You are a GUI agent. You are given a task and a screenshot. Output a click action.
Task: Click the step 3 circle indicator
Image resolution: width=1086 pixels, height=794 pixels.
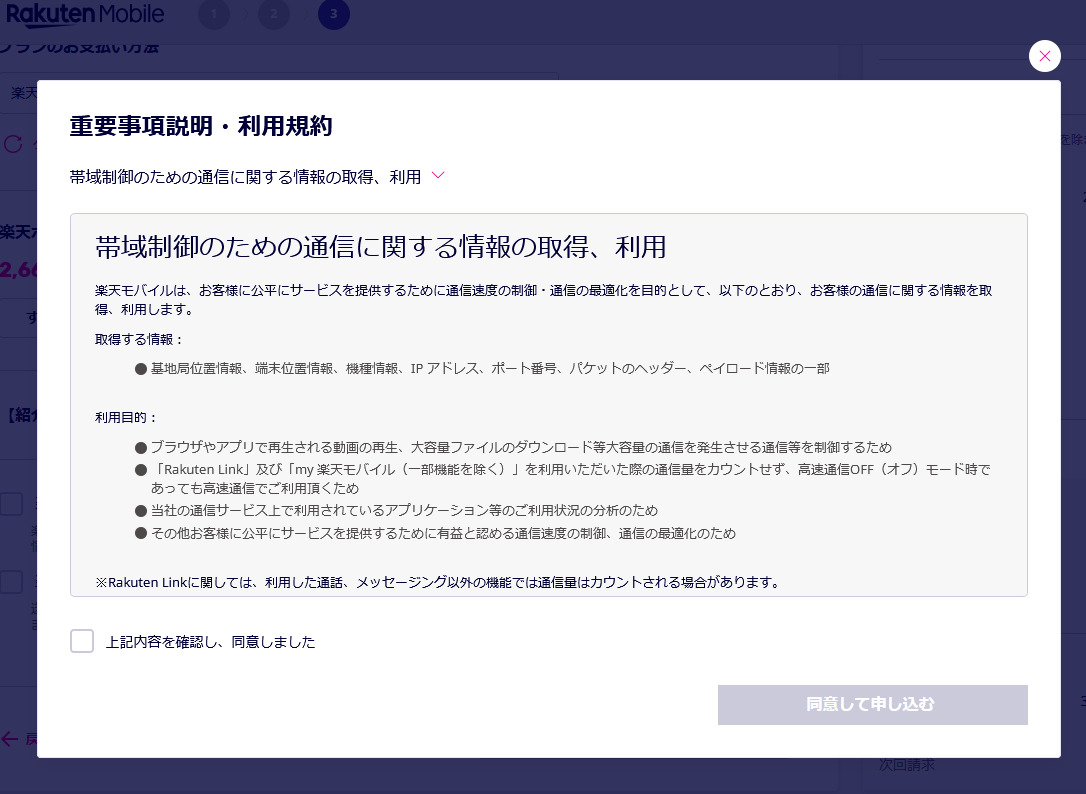pyautogui.click(x=334, y=15)
